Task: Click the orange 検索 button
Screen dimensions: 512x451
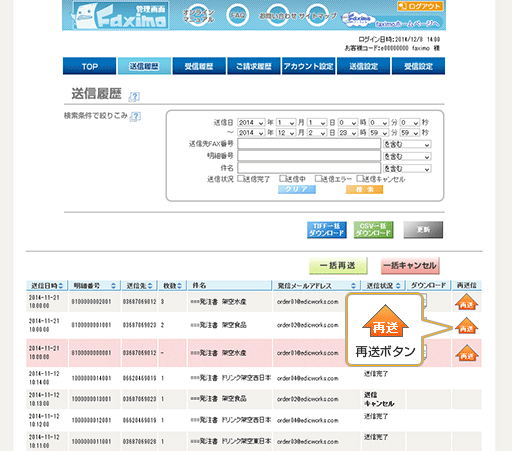Action: point(364,189)
